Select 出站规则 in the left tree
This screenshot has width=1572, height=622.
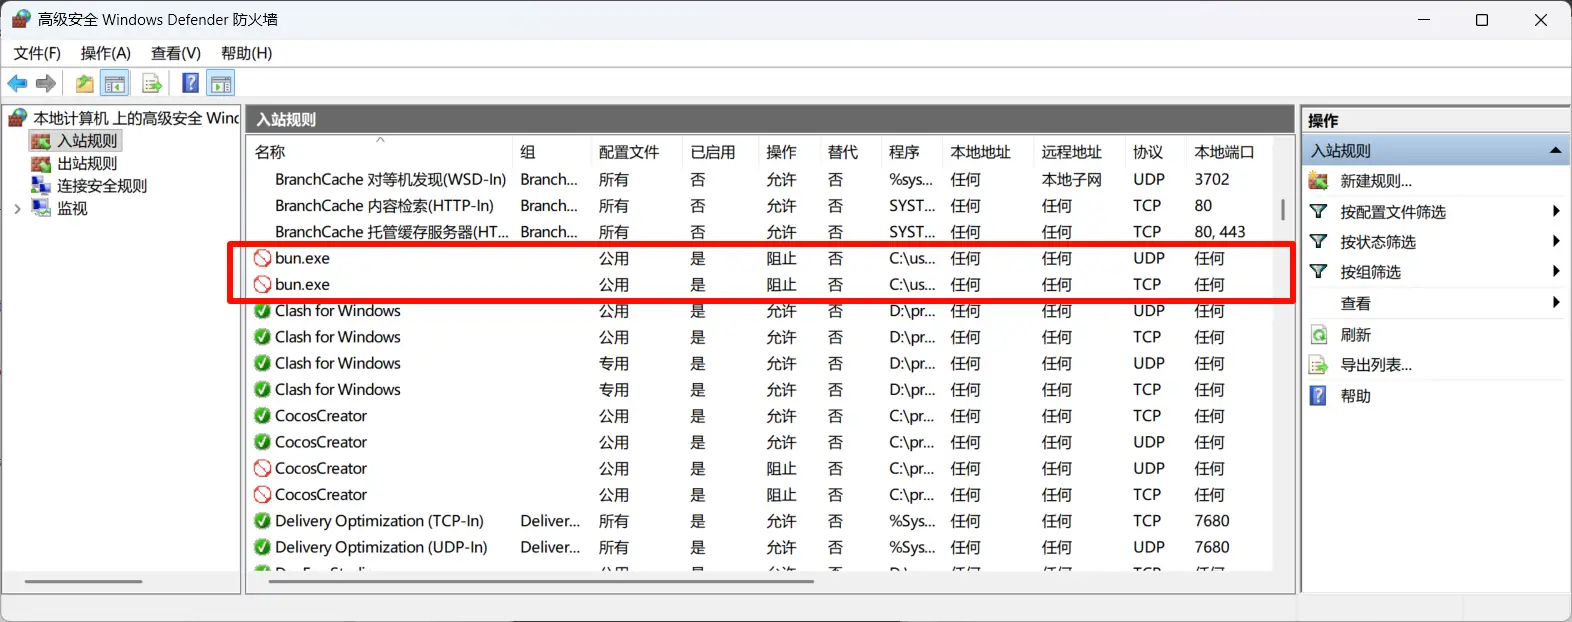coord(87,163)
